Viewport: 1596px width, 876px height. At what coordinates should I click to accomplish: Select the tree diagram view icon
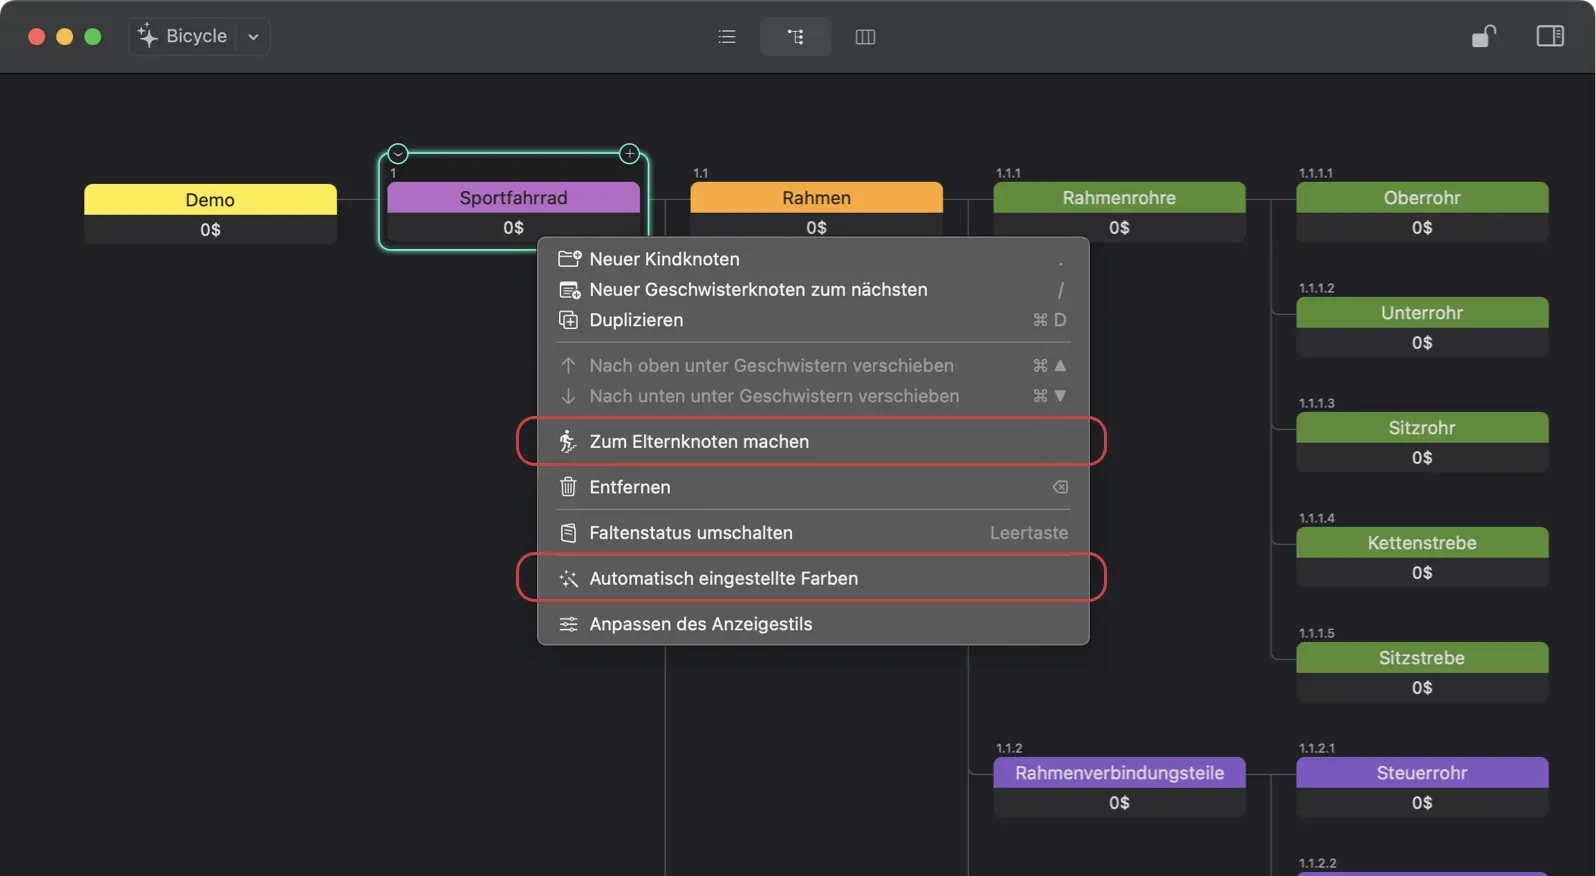795,37
